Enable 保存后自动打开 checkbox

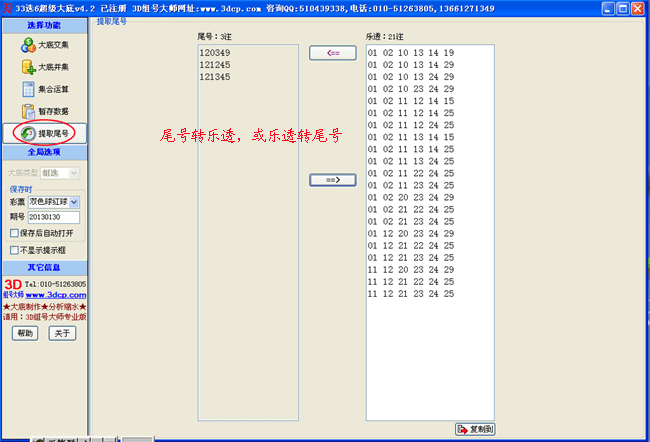tap(14, 233)
